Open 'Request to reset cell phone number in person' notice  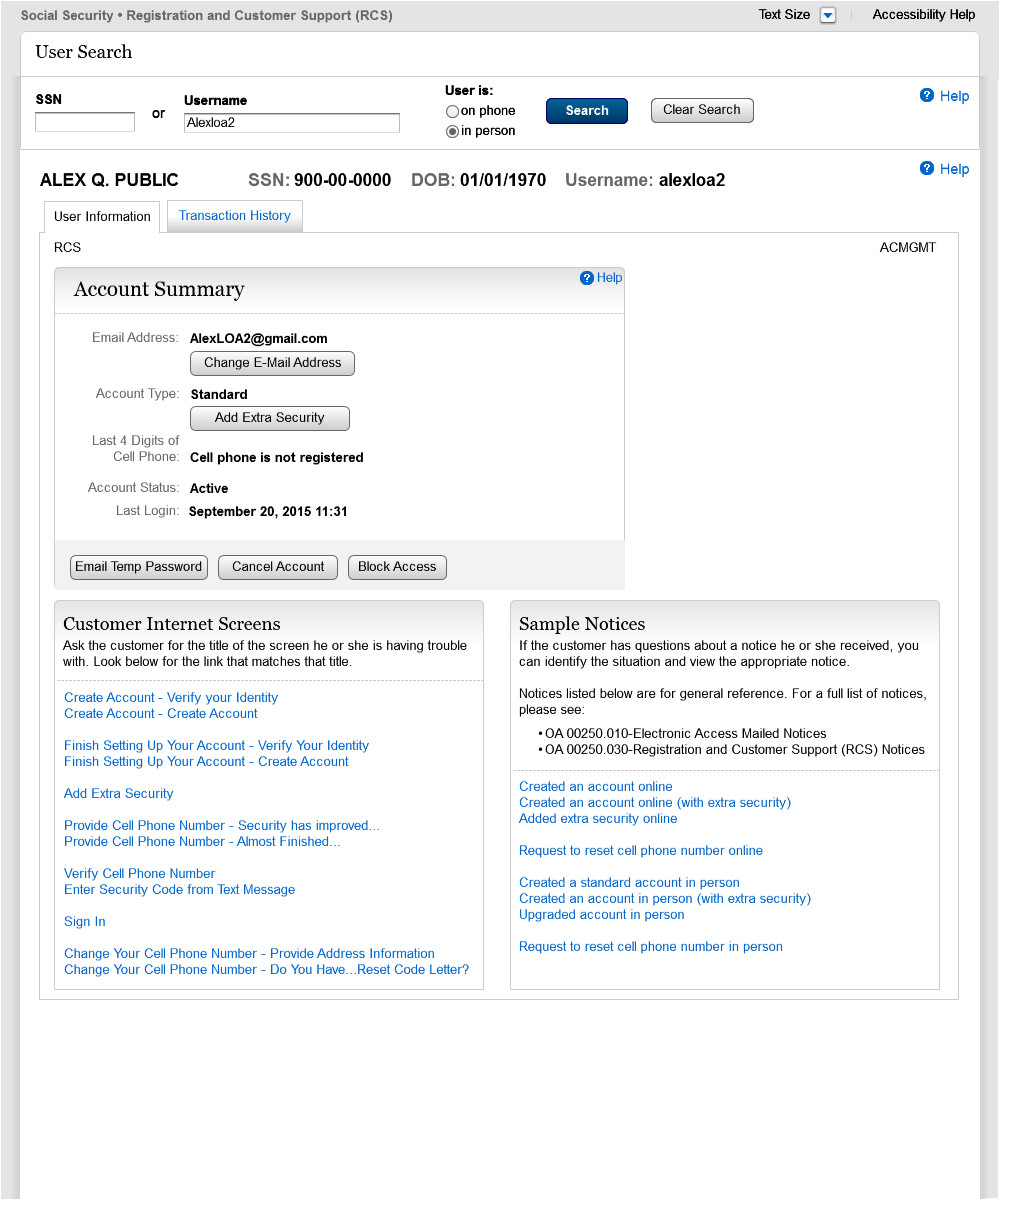point(651,947)
